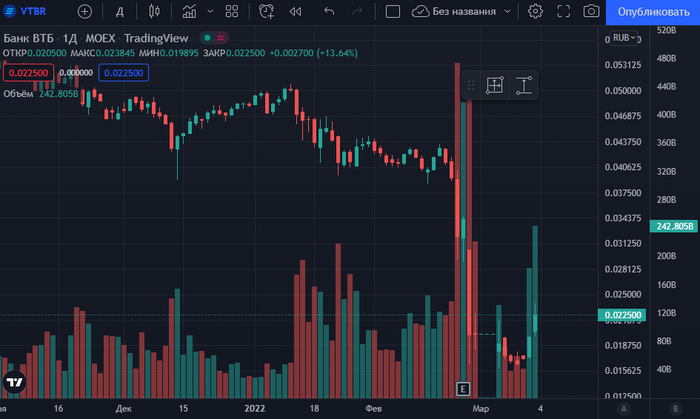
Task: Take a chart snapshot with camera
Action: coord(591,11)
